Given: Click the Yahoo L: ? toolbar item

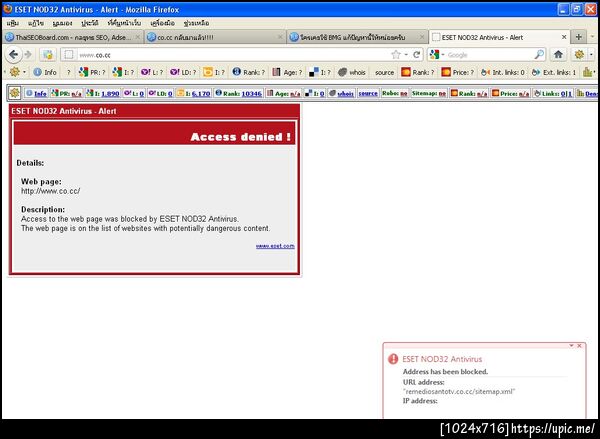Looking at the screenshot, I should coord(152,72).
